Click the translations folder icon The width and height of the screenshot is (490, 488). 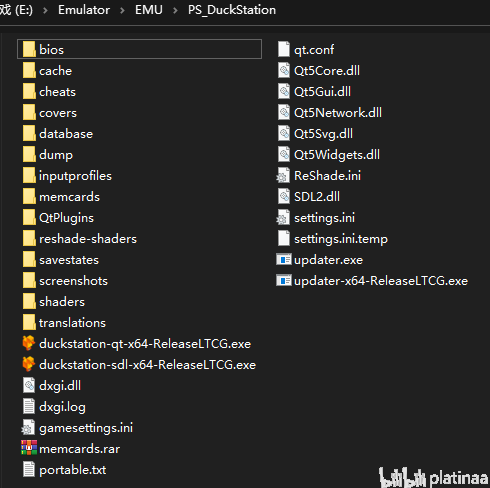[x=29, y=323]
